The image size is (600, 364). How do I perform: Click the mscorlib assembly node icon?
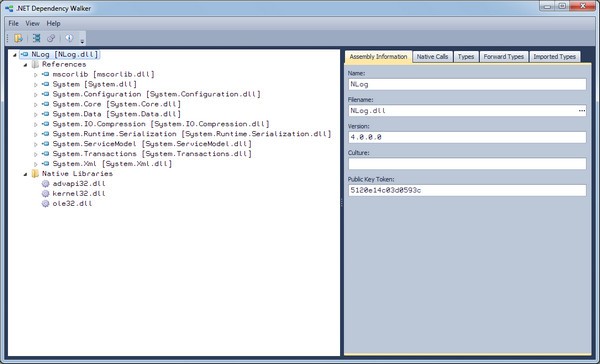click(x=46, y=74)
